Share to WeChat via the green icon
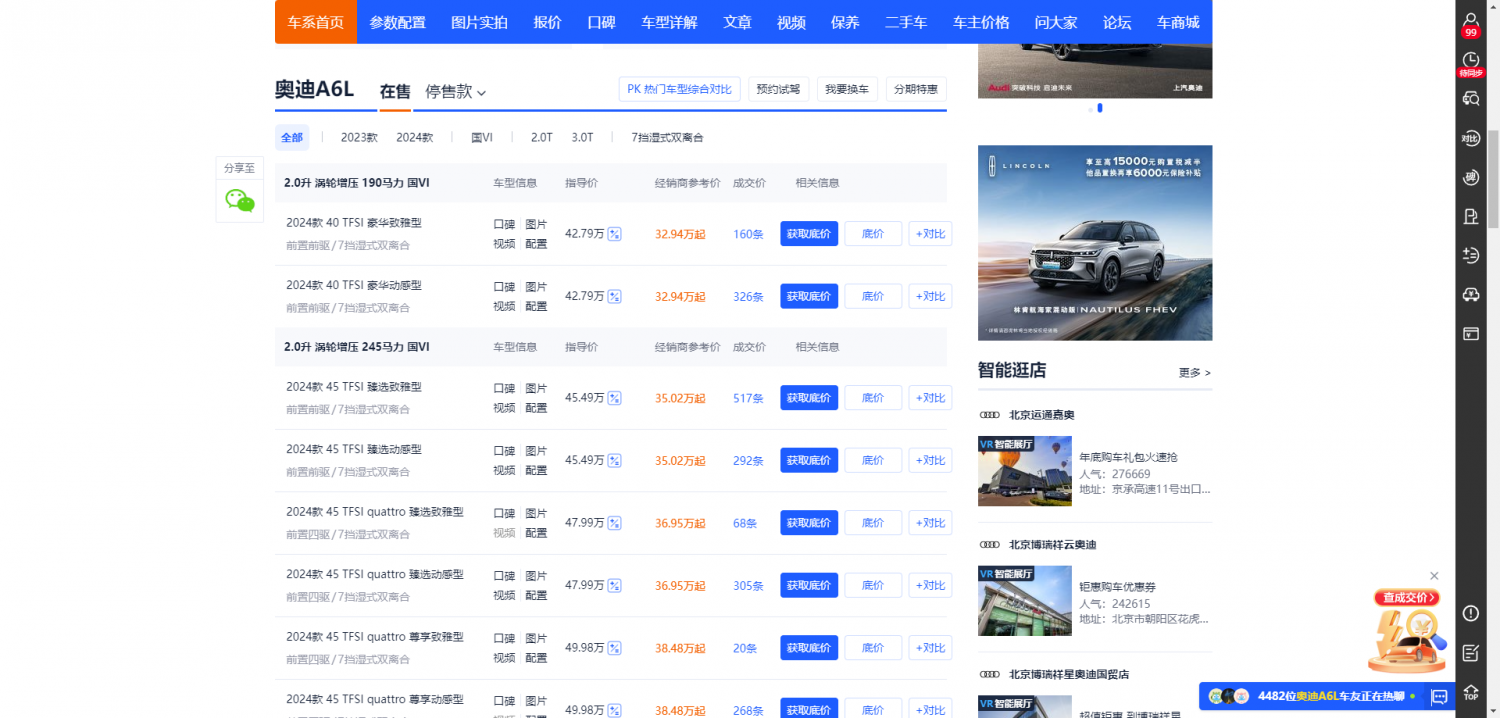This screenshot has height=718, width=1500. (240, 201)
